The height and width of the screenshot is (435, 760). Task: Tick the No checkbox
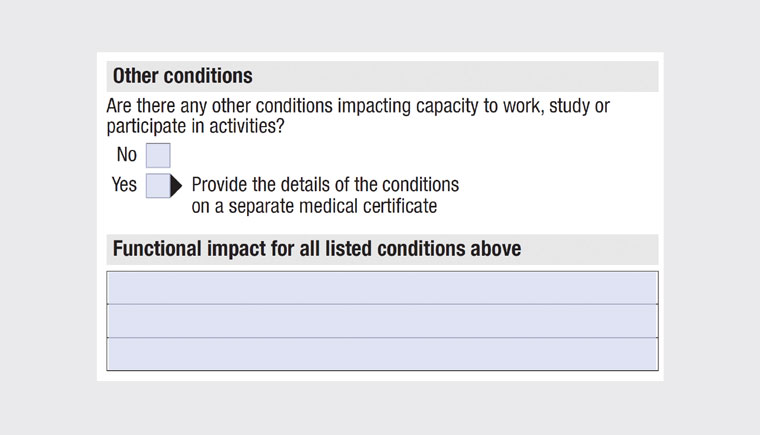(158, 155)
